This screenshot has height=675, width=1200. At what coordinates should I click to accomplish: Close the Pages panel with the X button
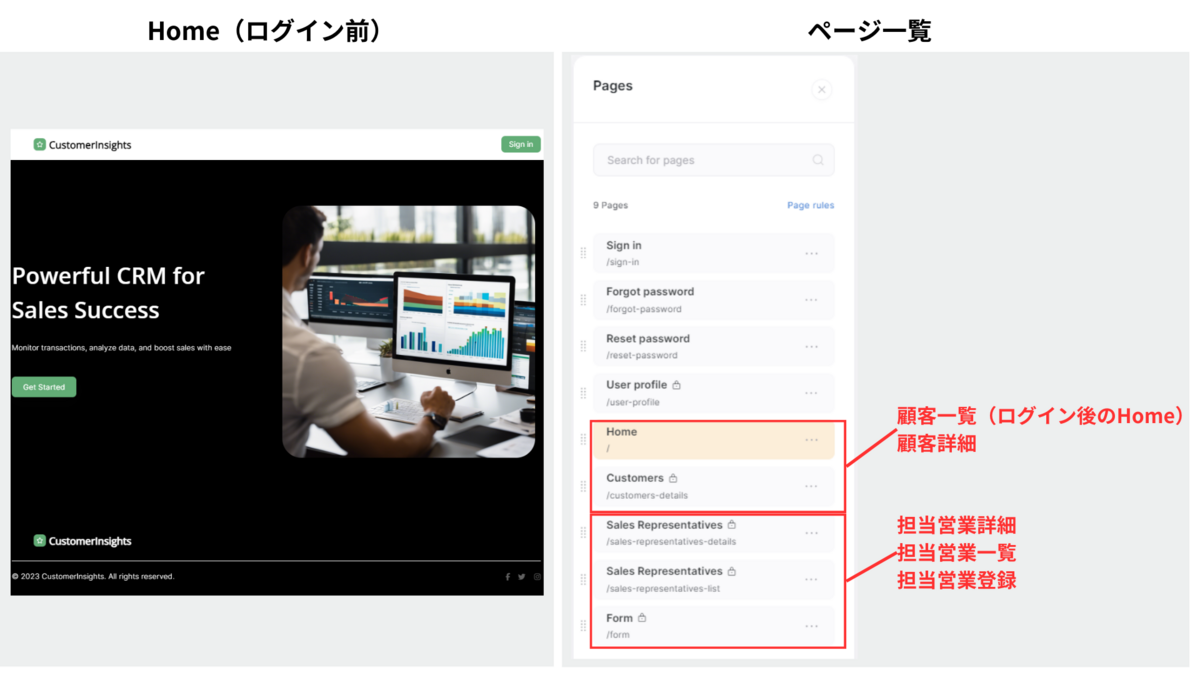pyautogui.click(x=821, y=90)
